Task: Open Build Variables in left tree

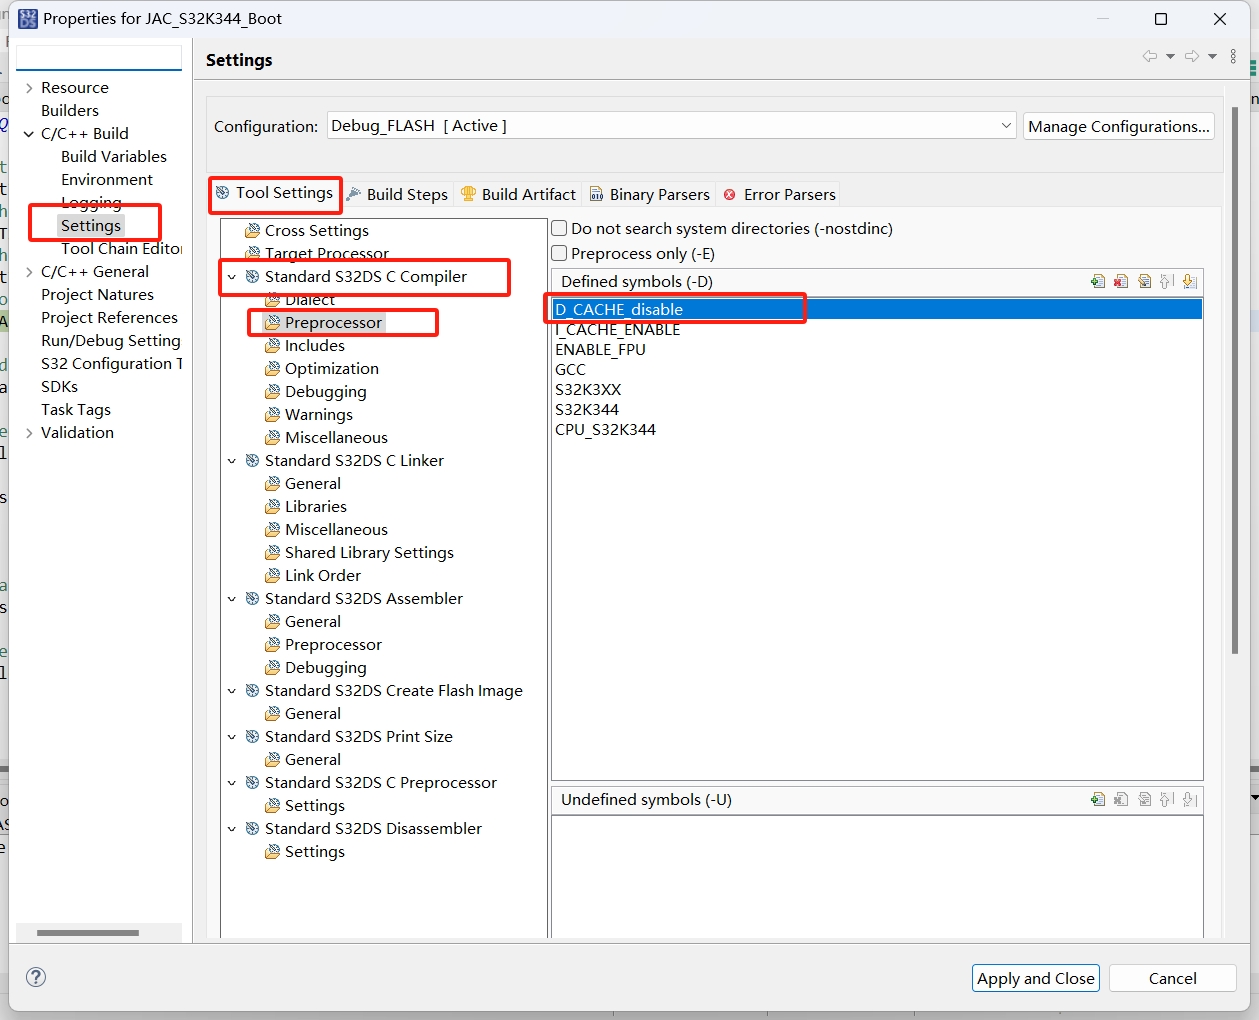Action: pyautogui.click(x=114, y=157)
